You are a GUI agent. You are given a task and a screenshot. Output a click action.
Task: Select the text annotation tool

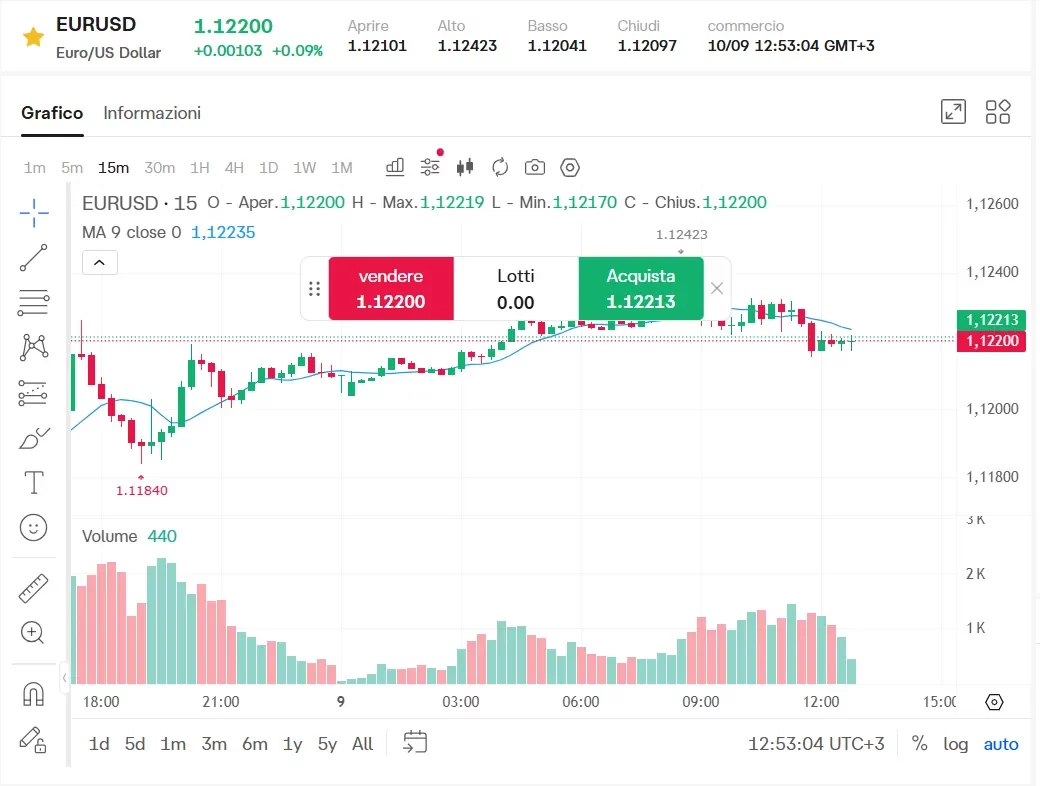pyautogui.click(x=34, y=482)
